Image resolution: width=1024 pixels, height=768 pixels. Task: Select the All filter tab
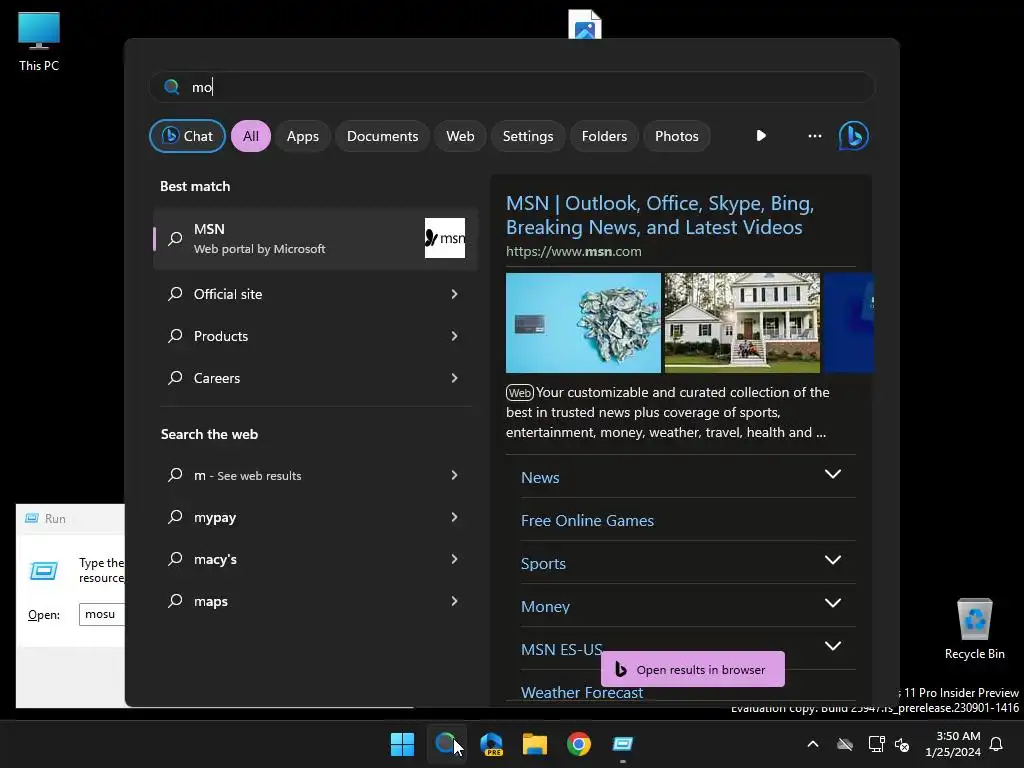(251, 136)
